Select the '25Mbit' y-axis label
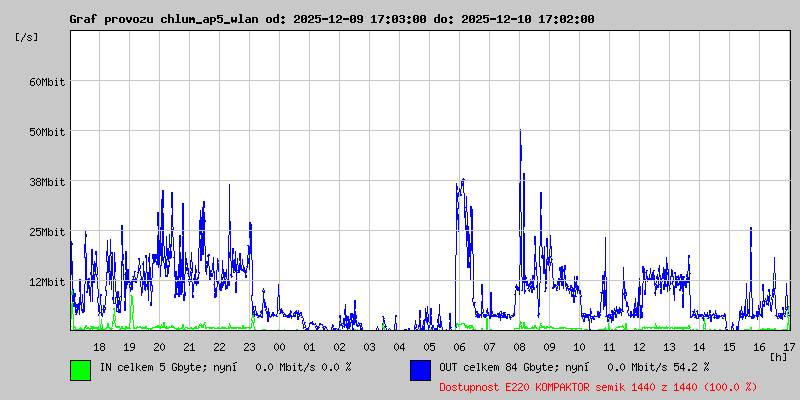The width and height of the screenshot is (800, 400). (x=47, y=232)
